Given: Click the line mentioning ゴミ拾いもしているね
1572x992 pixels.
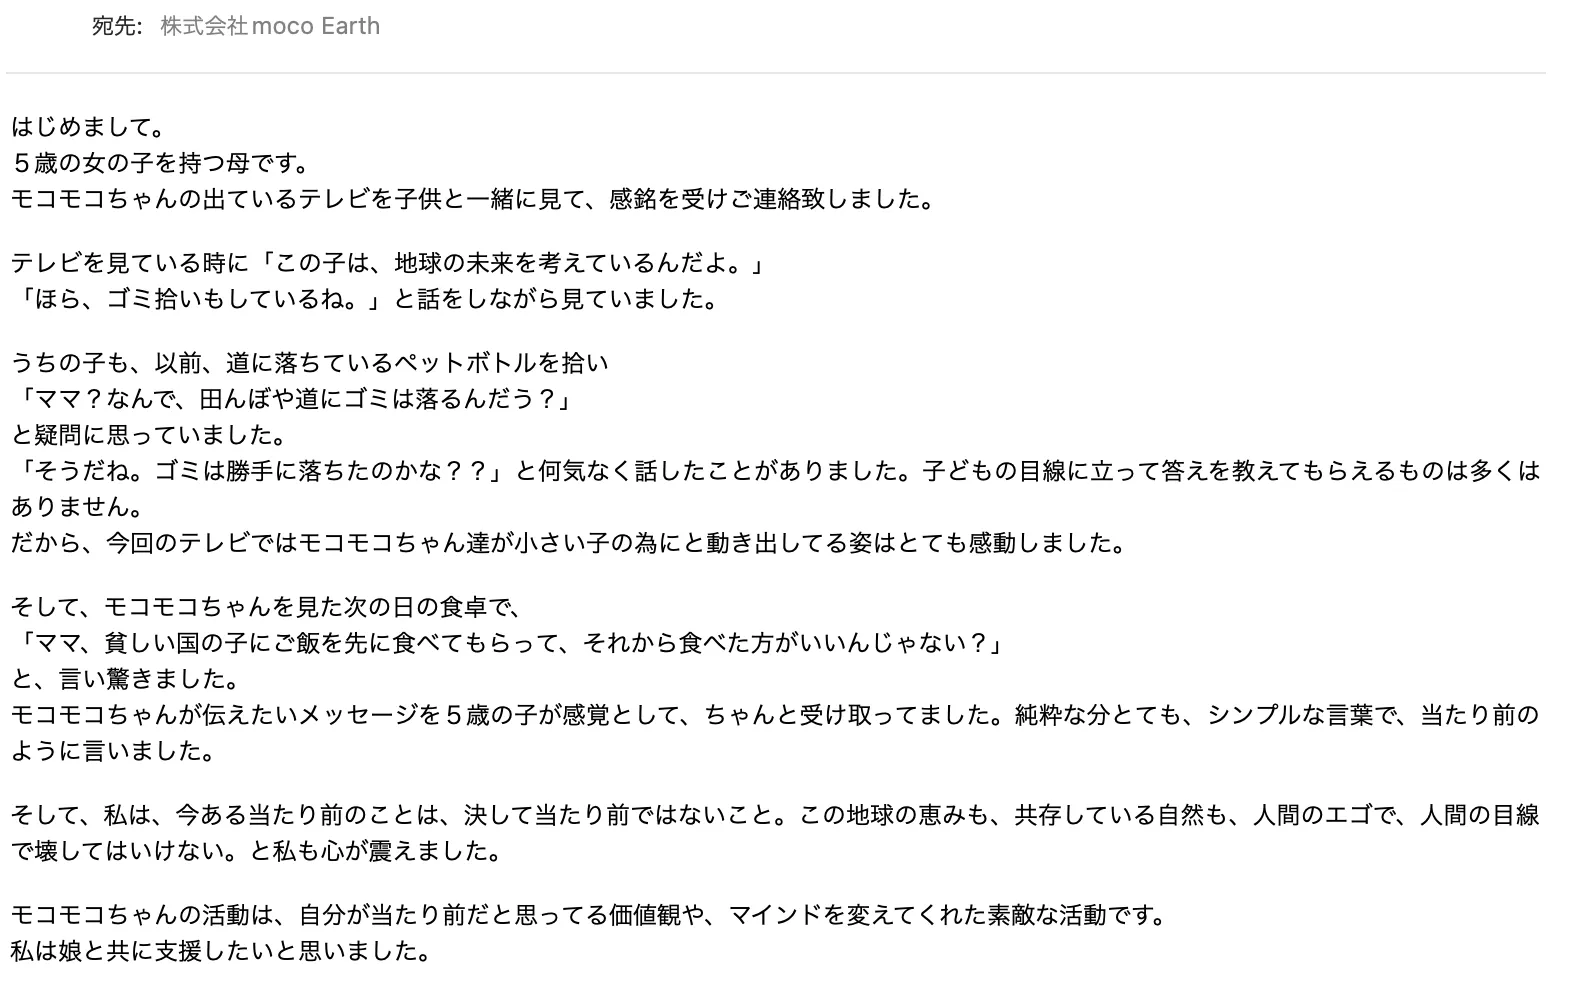Looking at the screenshot, I should (x=365, y=299).
